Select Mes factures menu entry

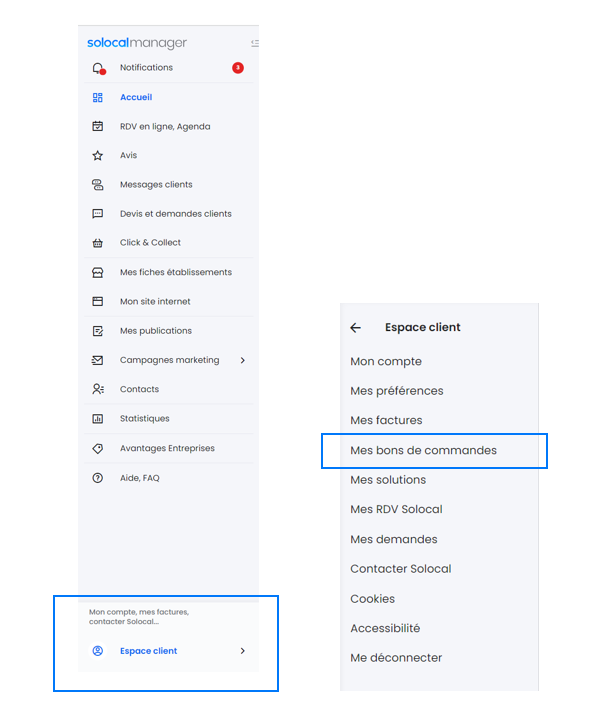(x=386, y=420)
